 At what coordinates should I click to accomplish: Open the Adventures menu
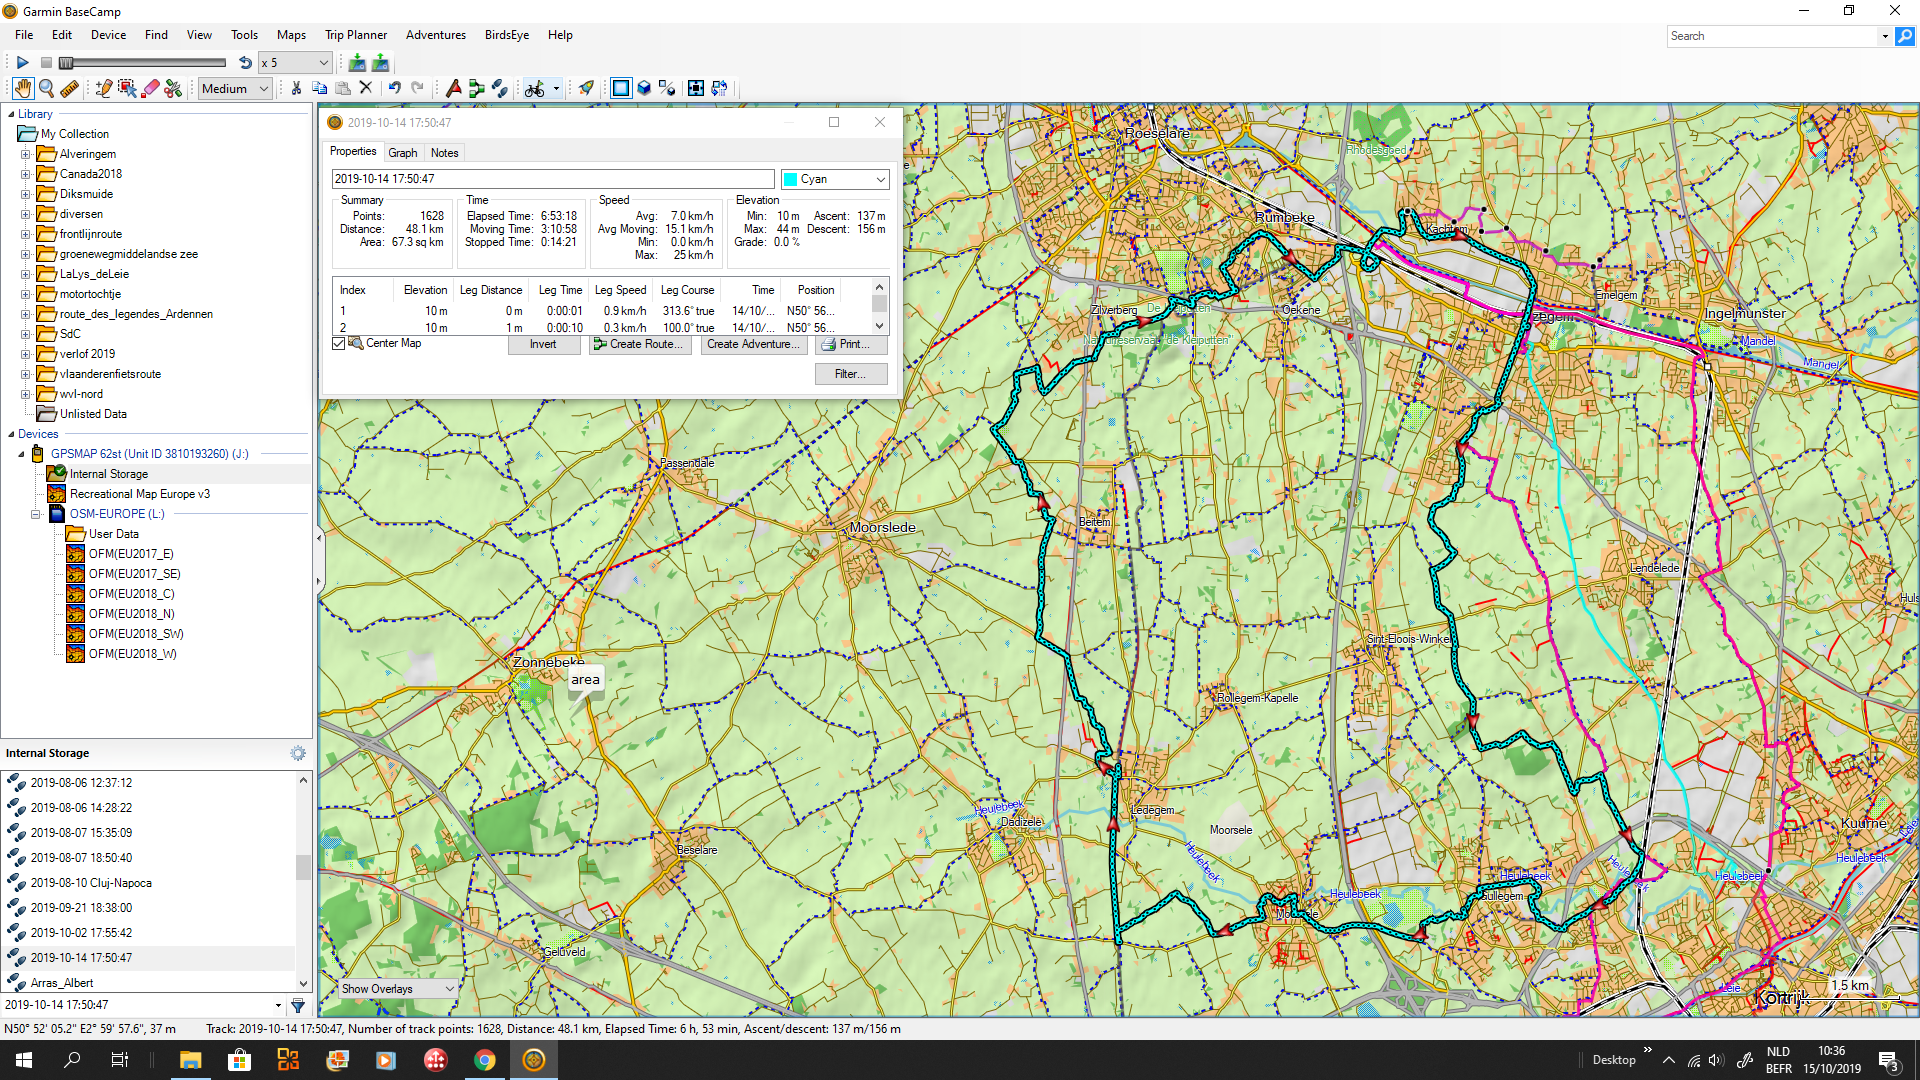pos(436,35)
